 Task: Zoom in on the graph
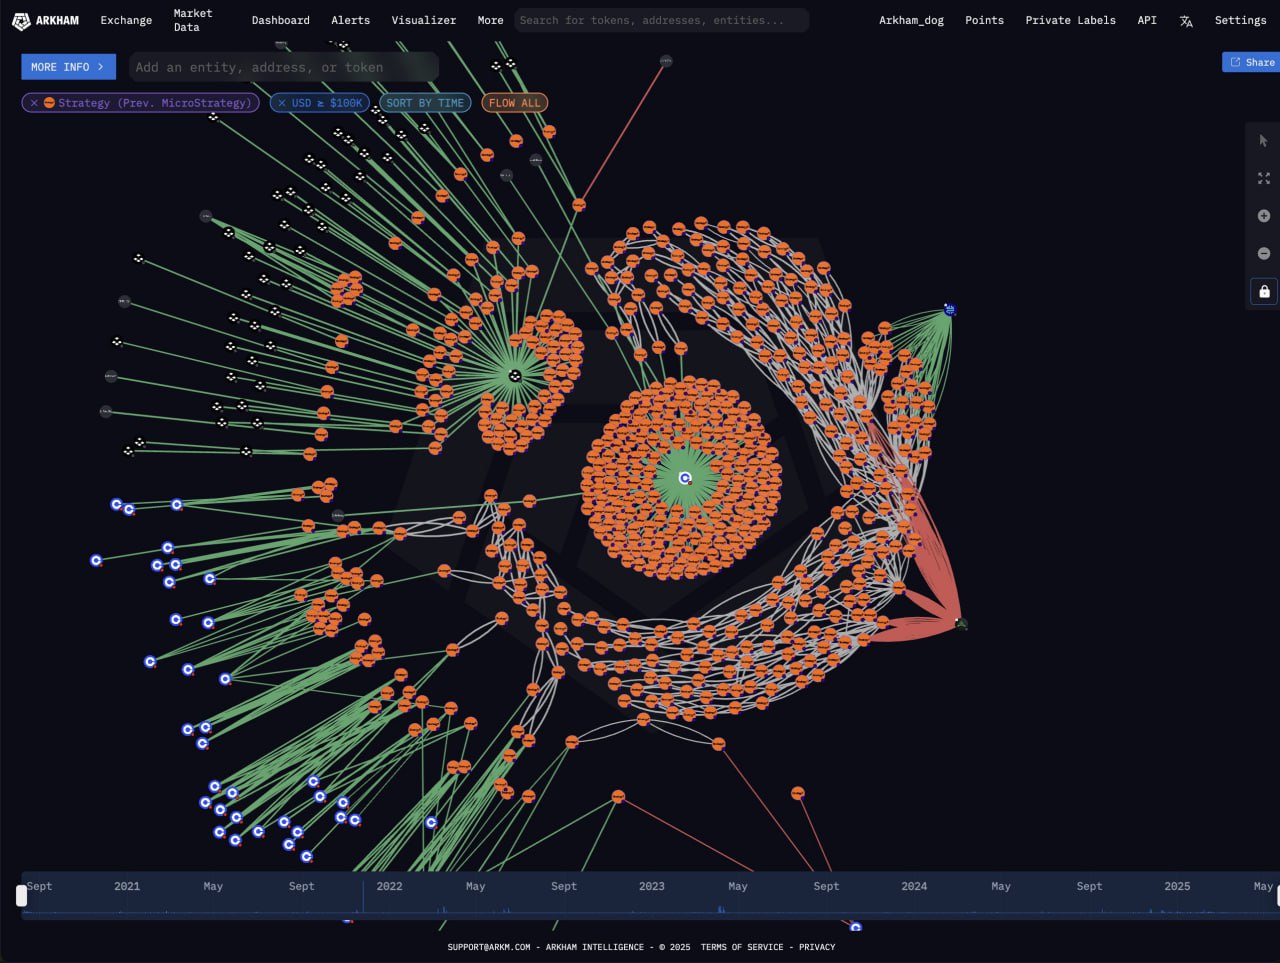1264,216
